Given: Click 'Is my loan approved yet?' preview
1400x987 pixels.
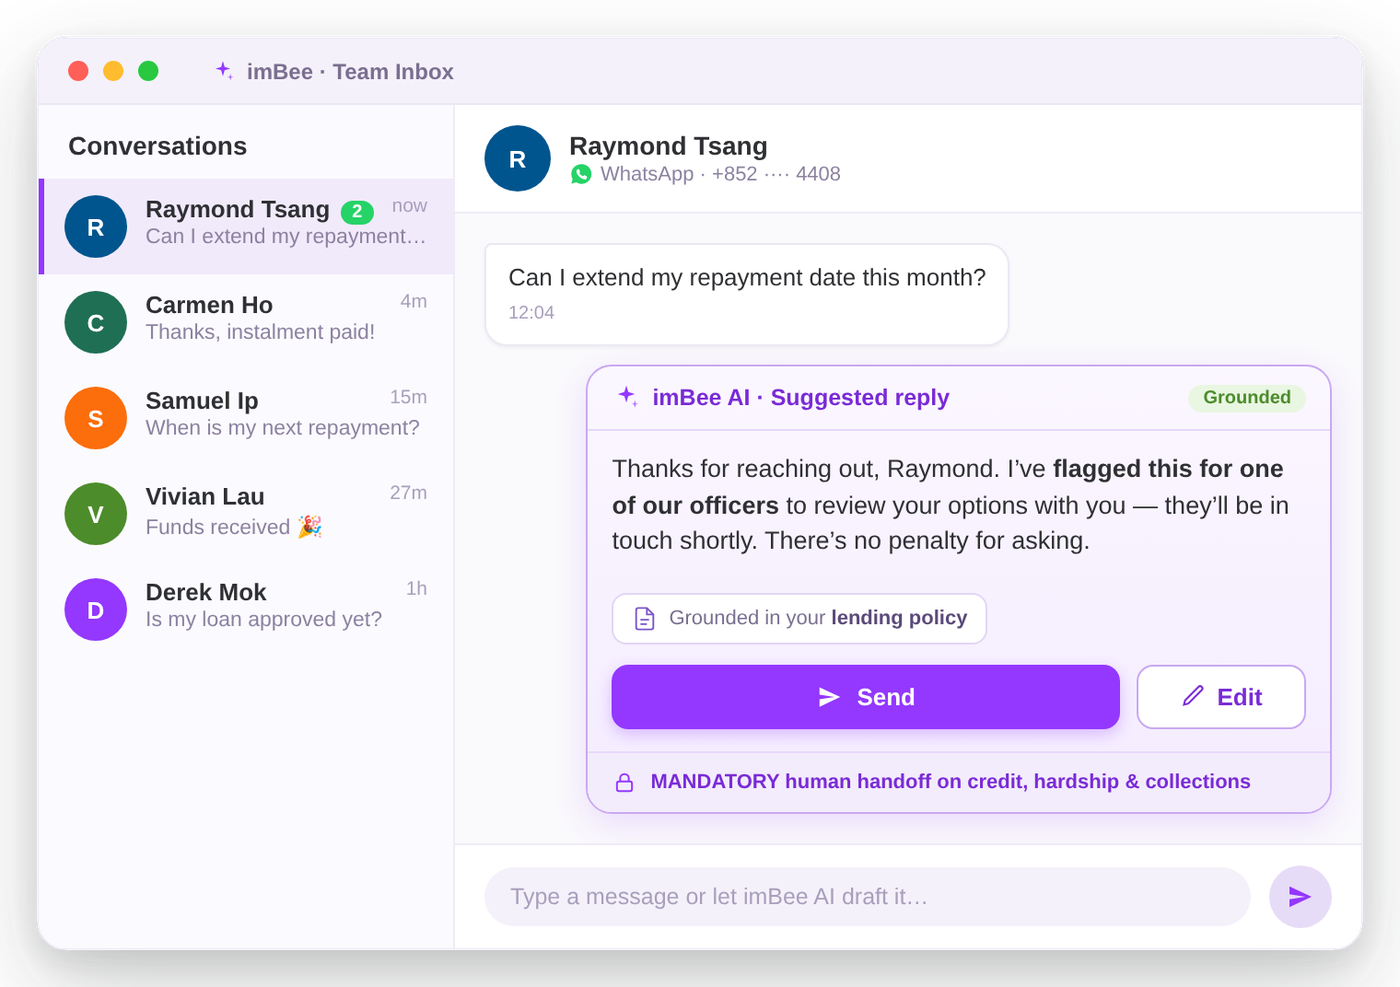Looking at the screenshot, I should 264,619.
